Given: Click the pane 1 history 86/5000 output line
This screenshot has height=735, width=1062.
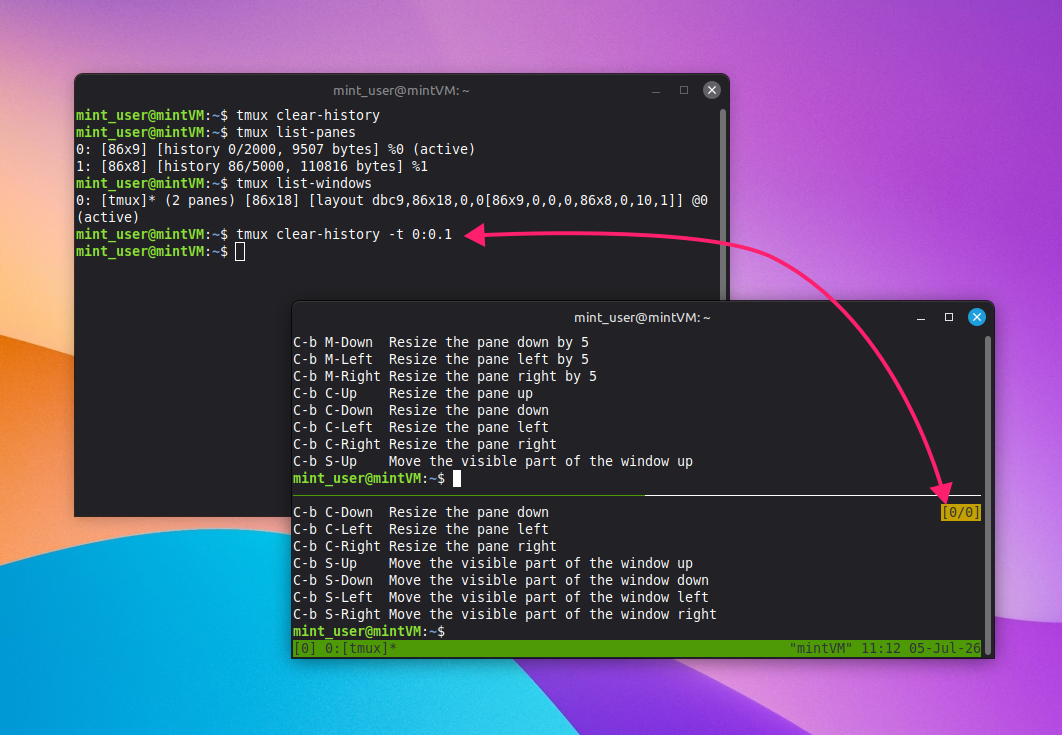Looking at the screenshot, I should click(251, 166).
